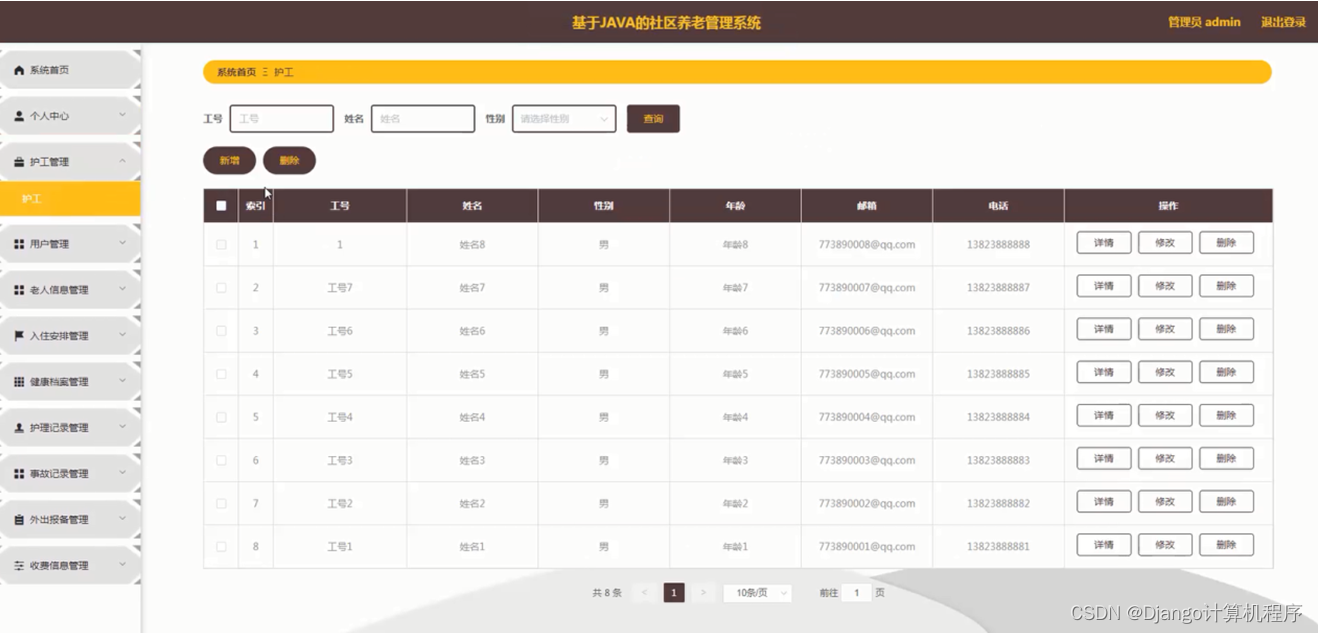Check the checkbox beside 姓名1 row
Viewport: 1318px width, 633px height.
(x=222, y=546)
